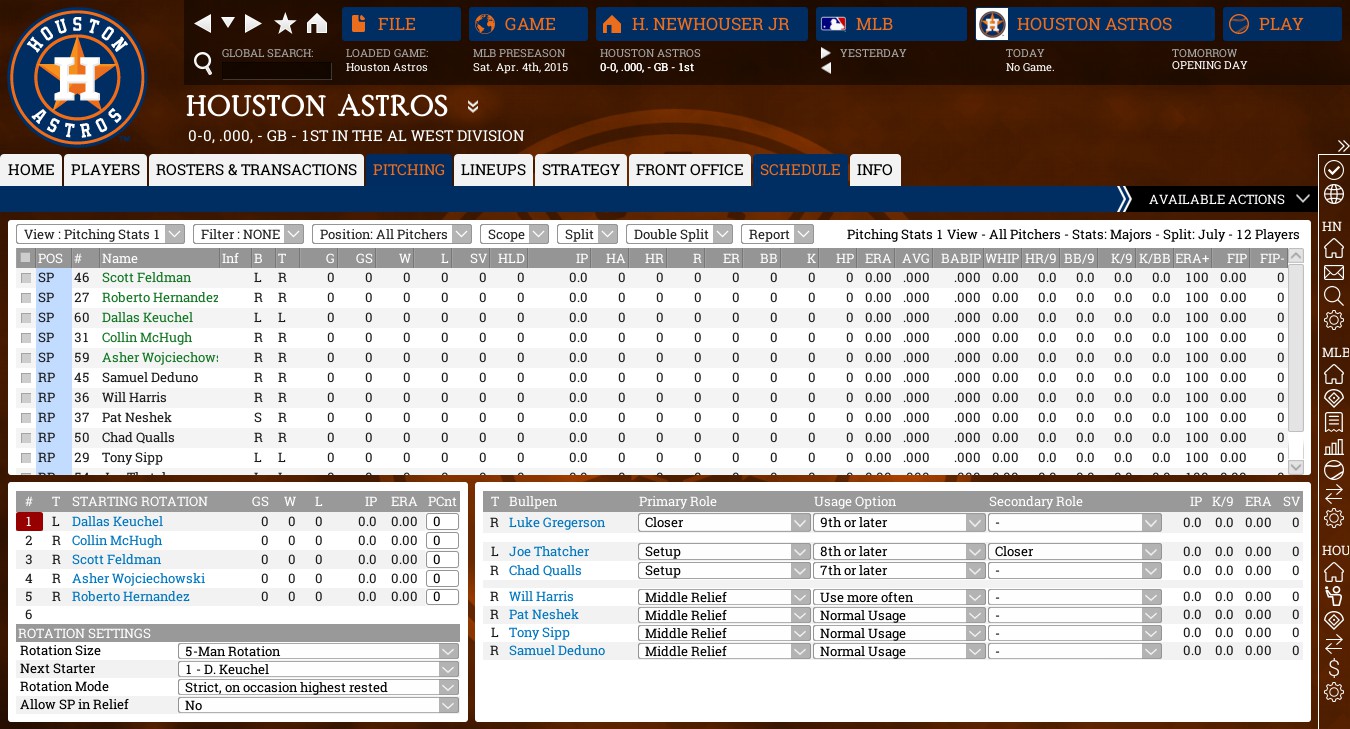1350x729 pixels.
Task: Open the FILE menu
Action: coord(401,24)
